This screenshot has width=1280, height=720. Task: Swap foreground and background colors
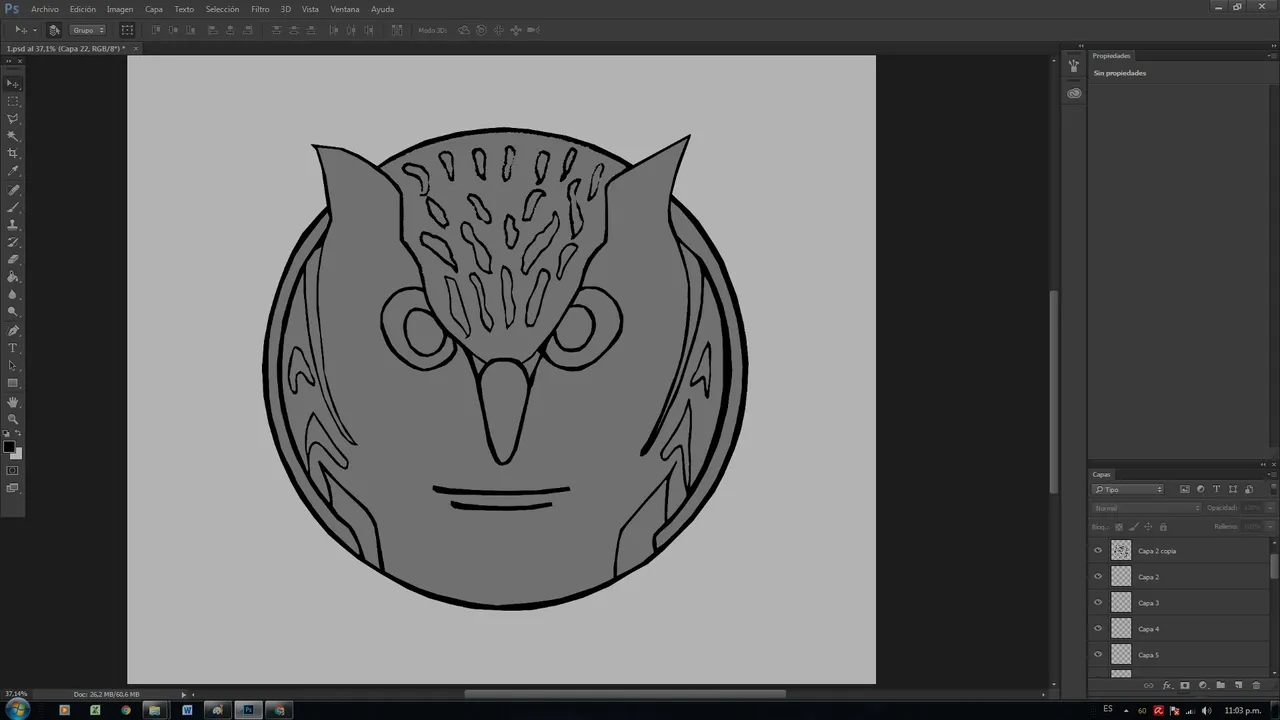[x=19, y=435]
